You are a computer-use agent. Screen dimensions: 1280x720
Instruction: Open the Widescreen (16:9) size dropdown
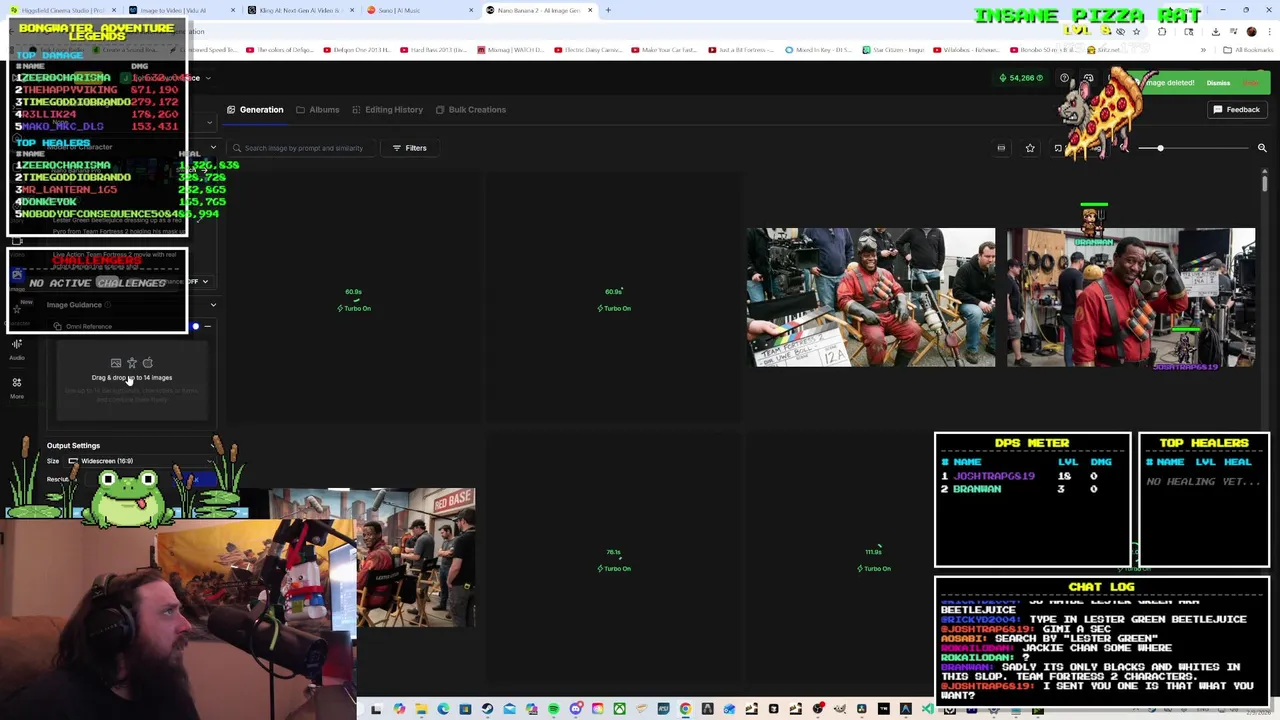(140, 461)
